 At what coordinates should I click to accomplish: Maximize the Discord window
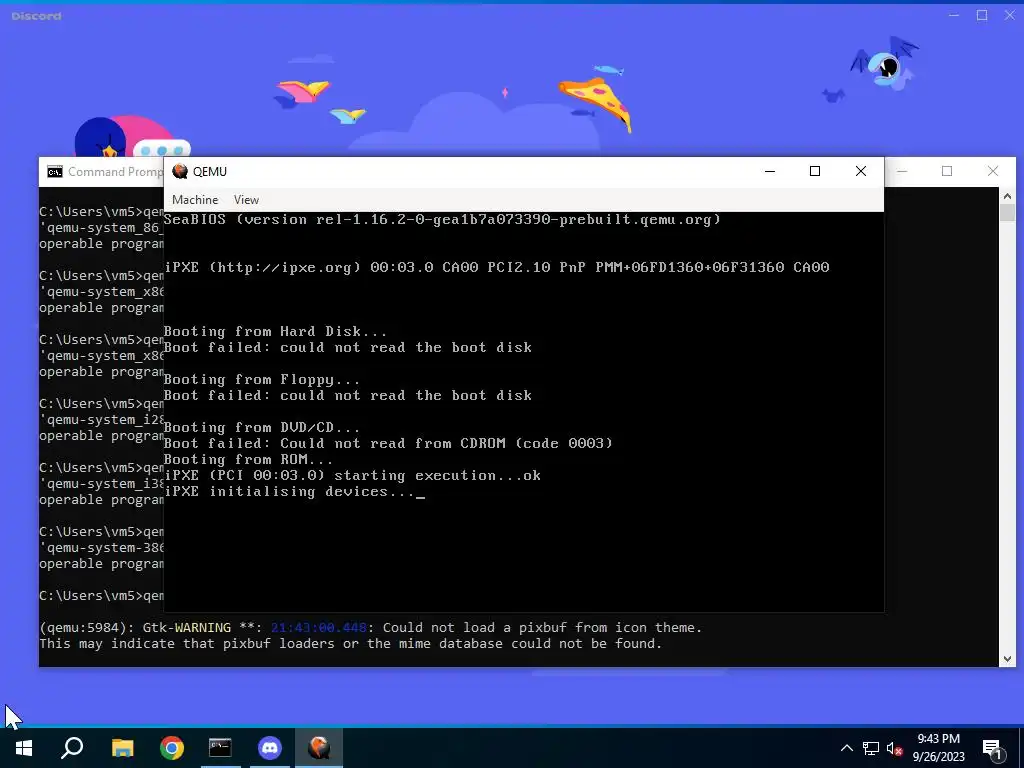982,15
